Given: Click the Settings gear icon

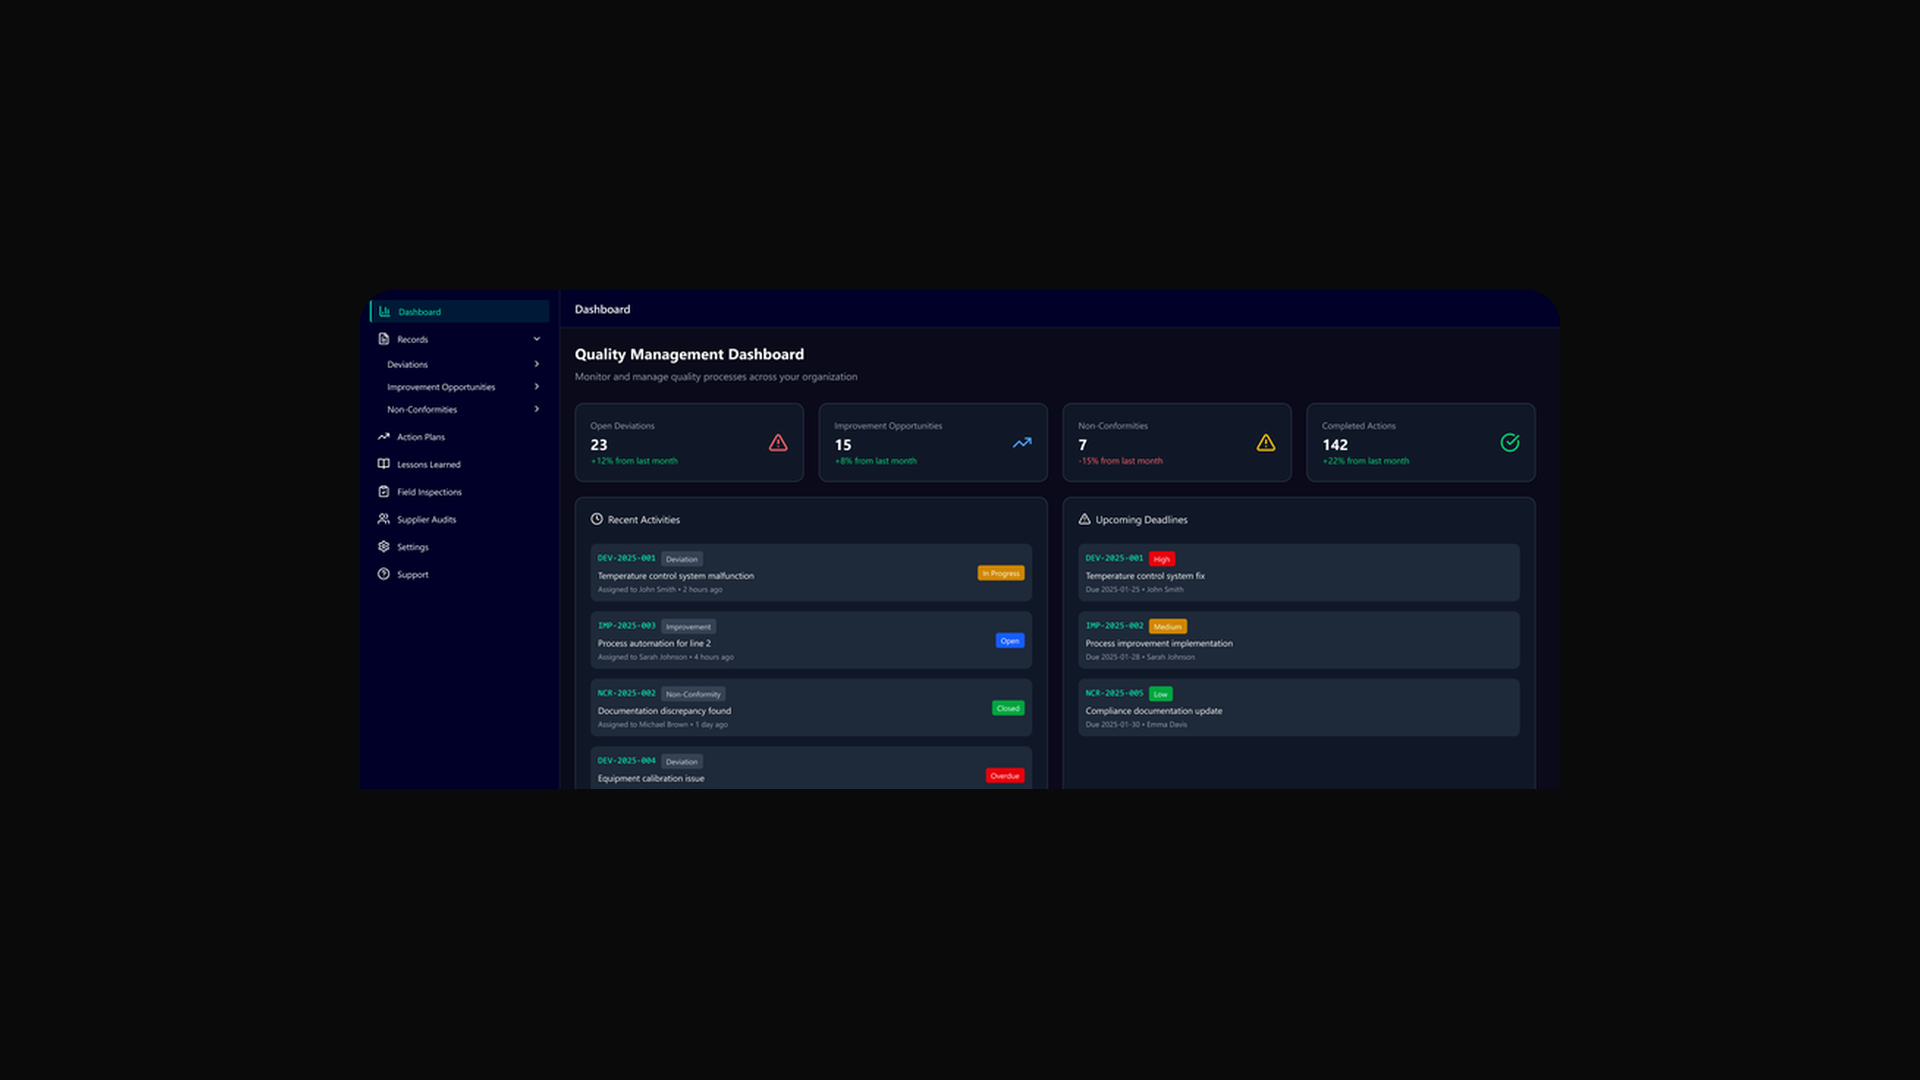Looking at the screenshot, I should pyautogui.click(x=384, y=547).
